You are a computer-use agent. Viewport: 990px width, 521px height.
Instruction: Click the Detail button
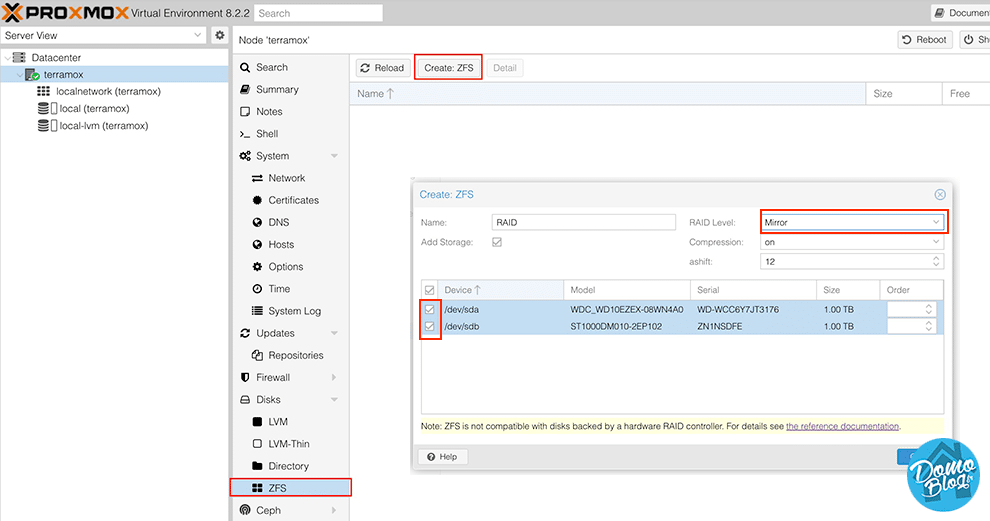(x=504, y=68)
